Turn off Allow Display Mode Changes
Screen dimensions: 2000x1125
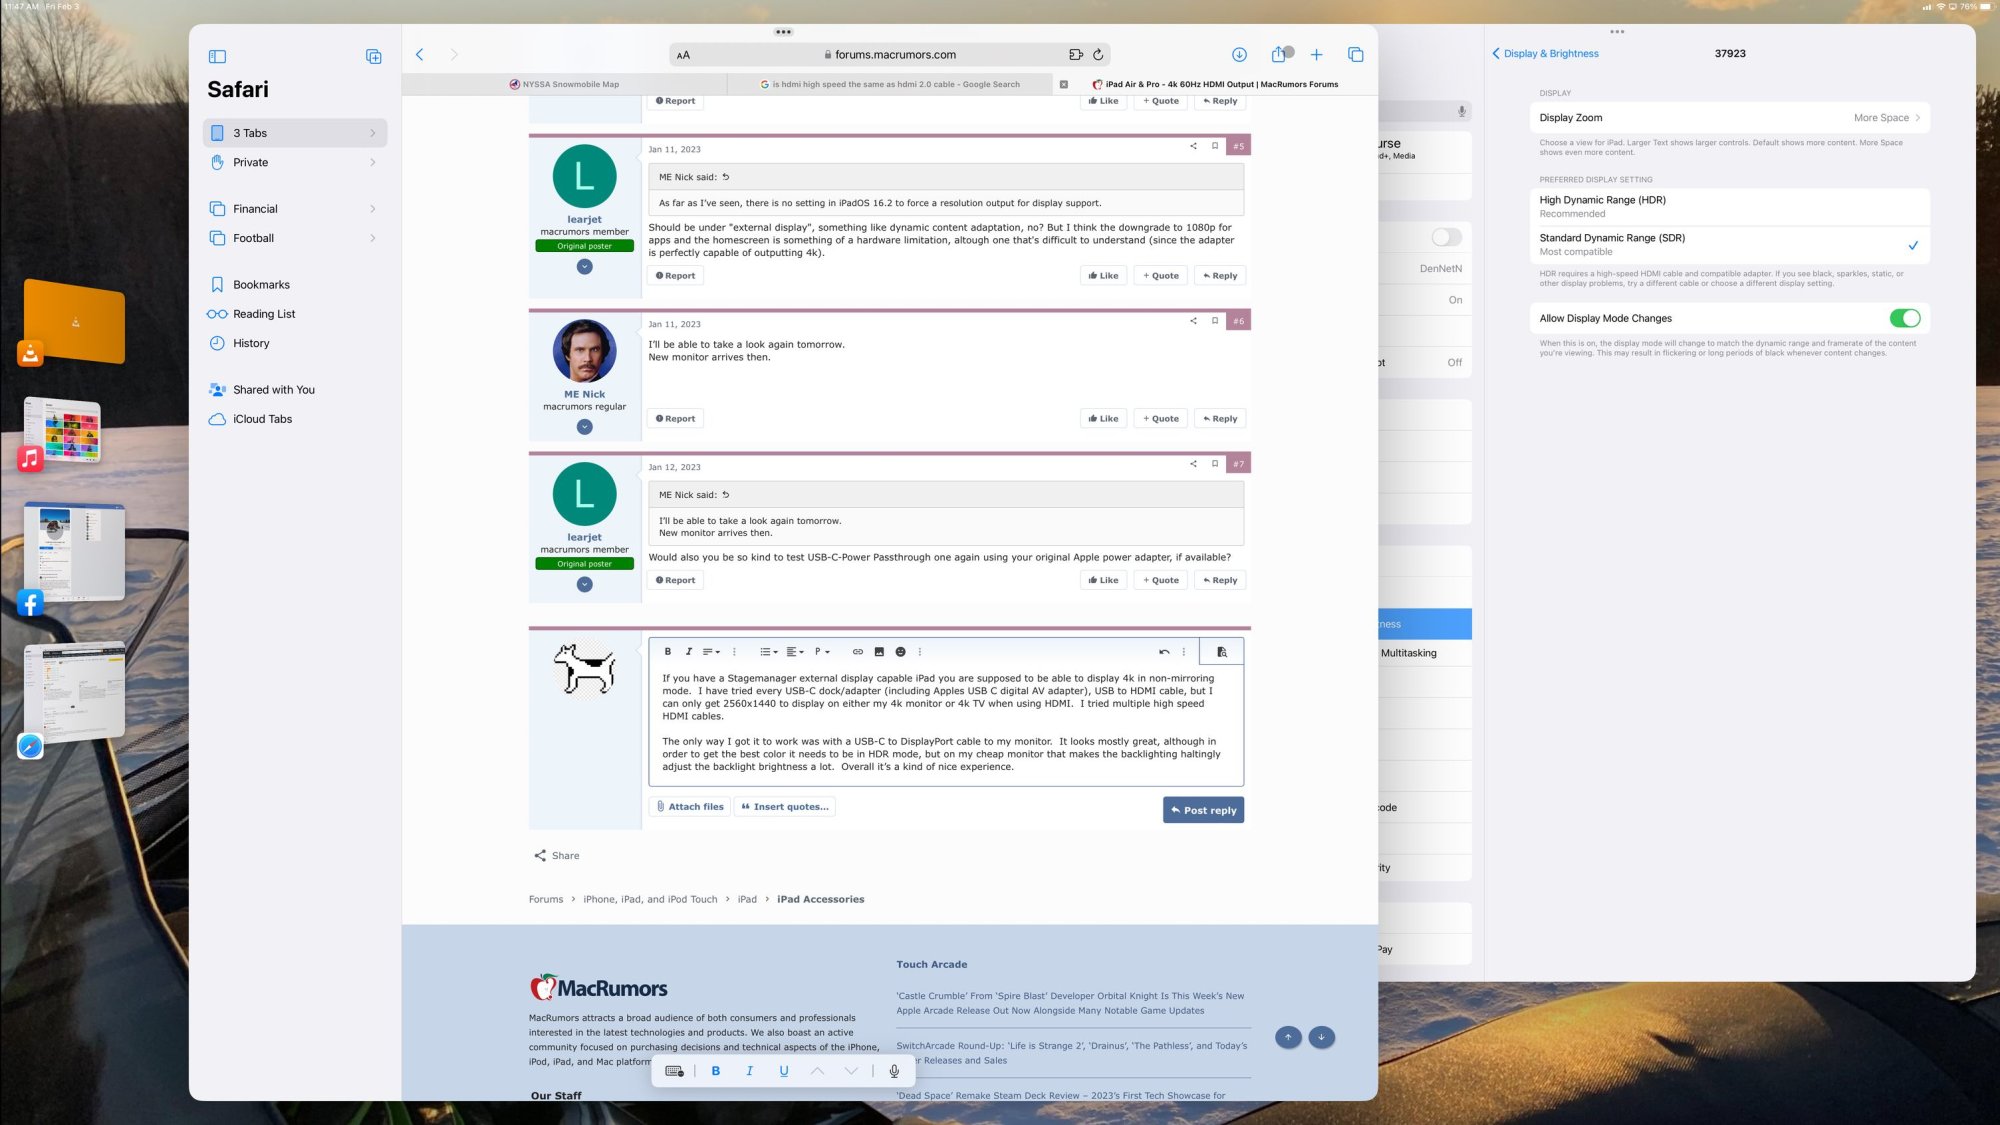(x=1904, y=318)
